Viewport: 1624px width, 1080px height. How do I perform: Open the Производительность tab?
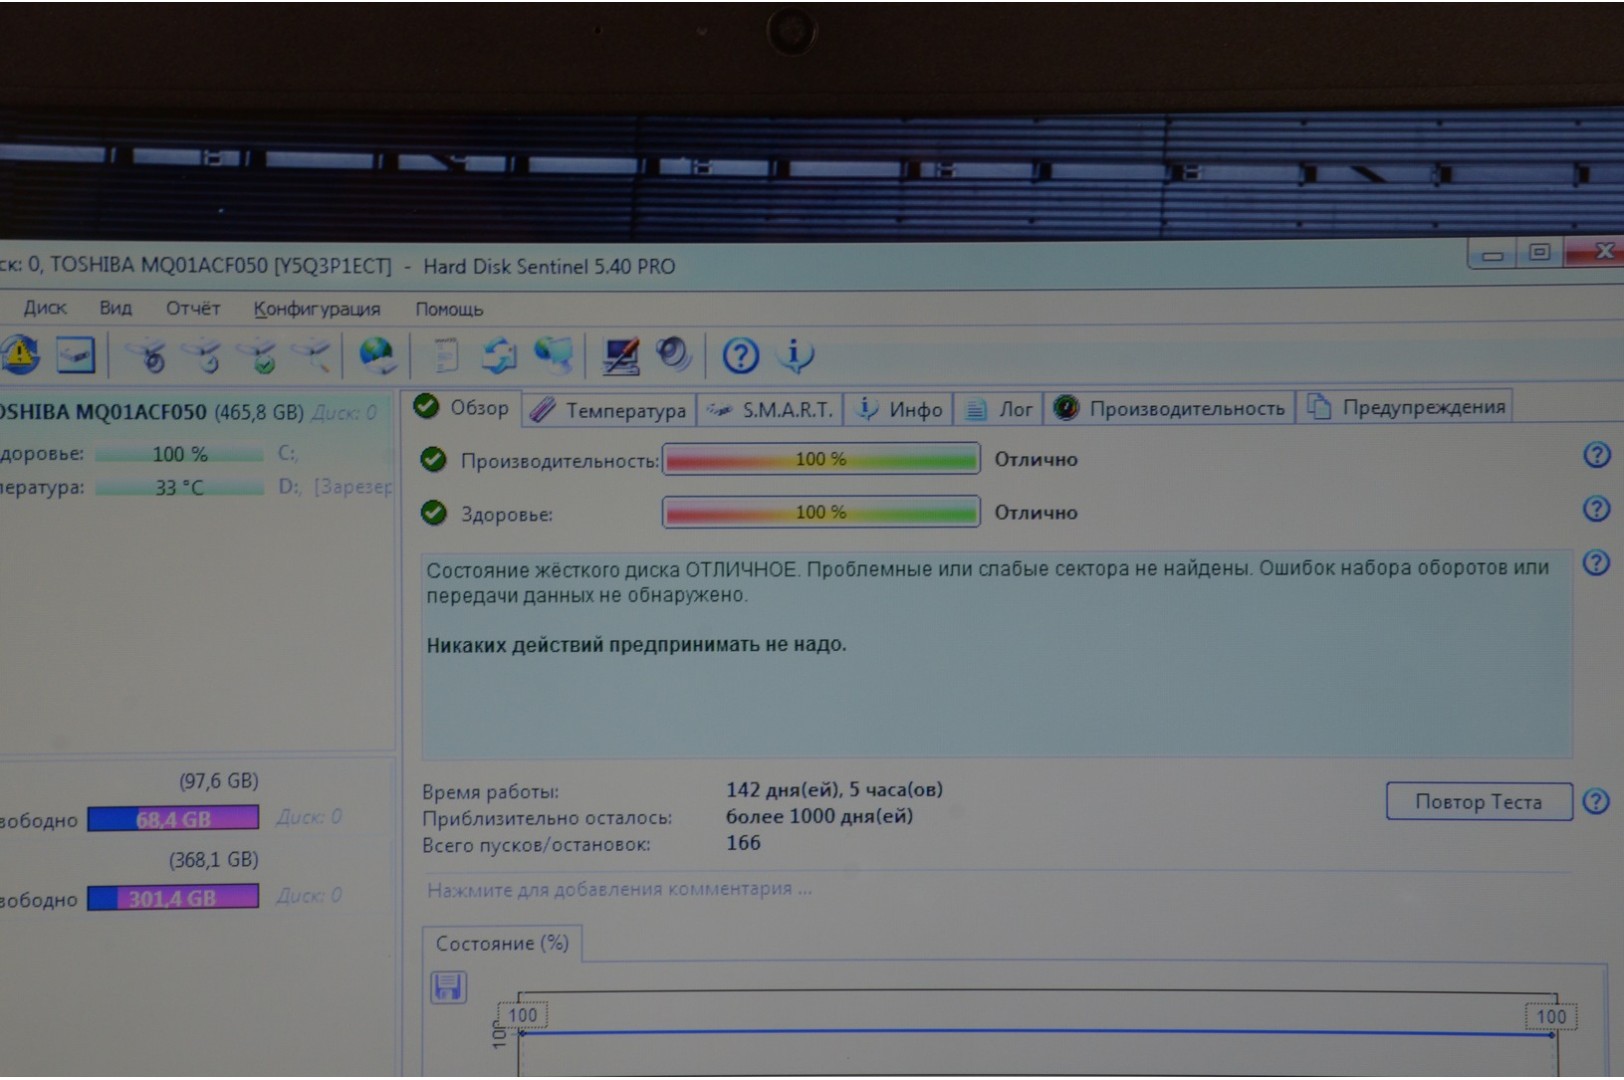(1170, 408)
